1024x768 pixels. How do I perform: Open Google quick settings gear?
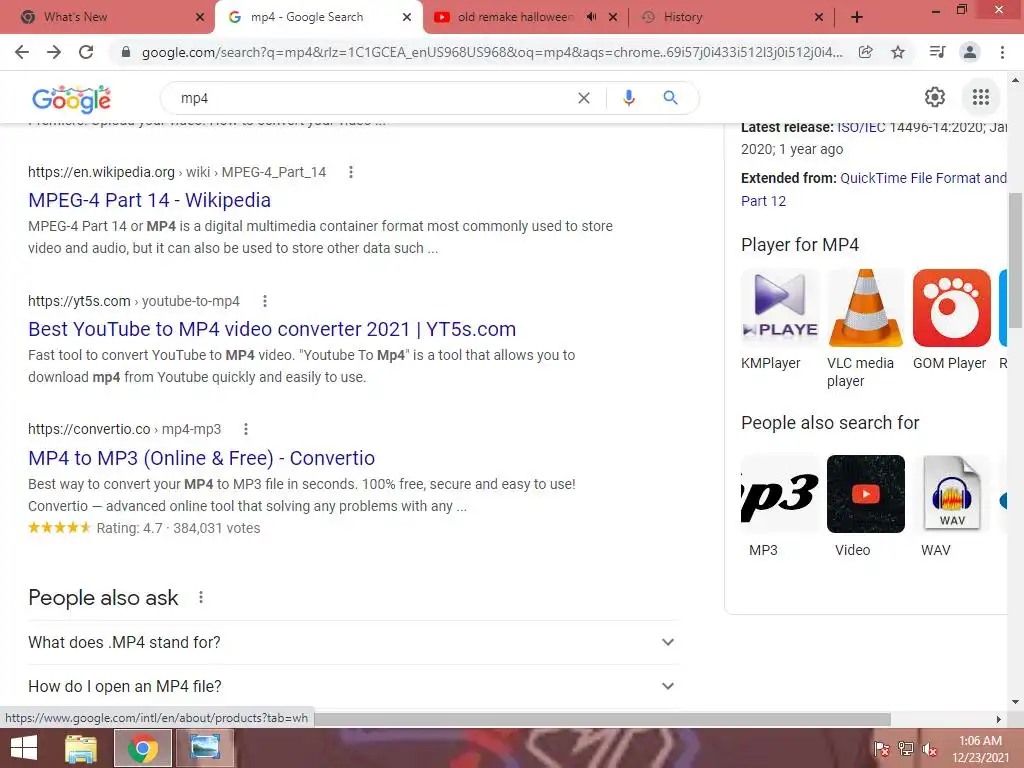point(935,97)
